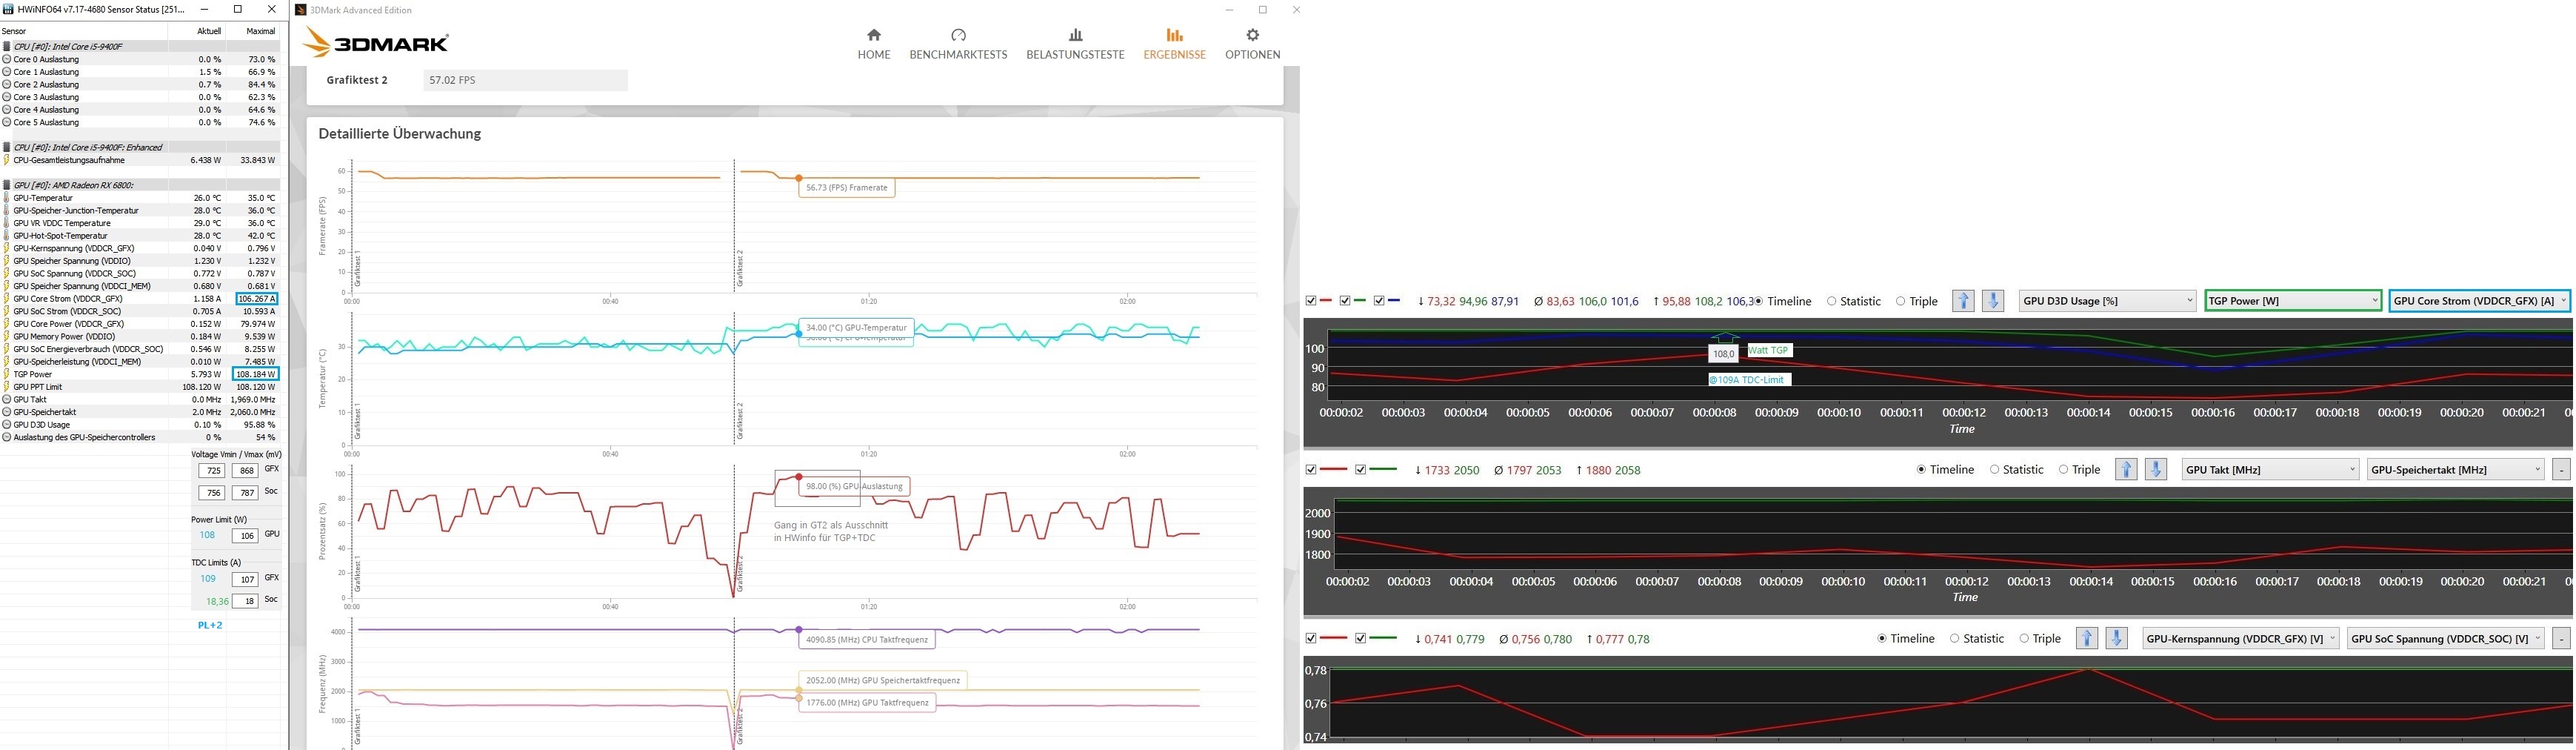Click the HWiNFO64 title bar icon

(9, 9)
